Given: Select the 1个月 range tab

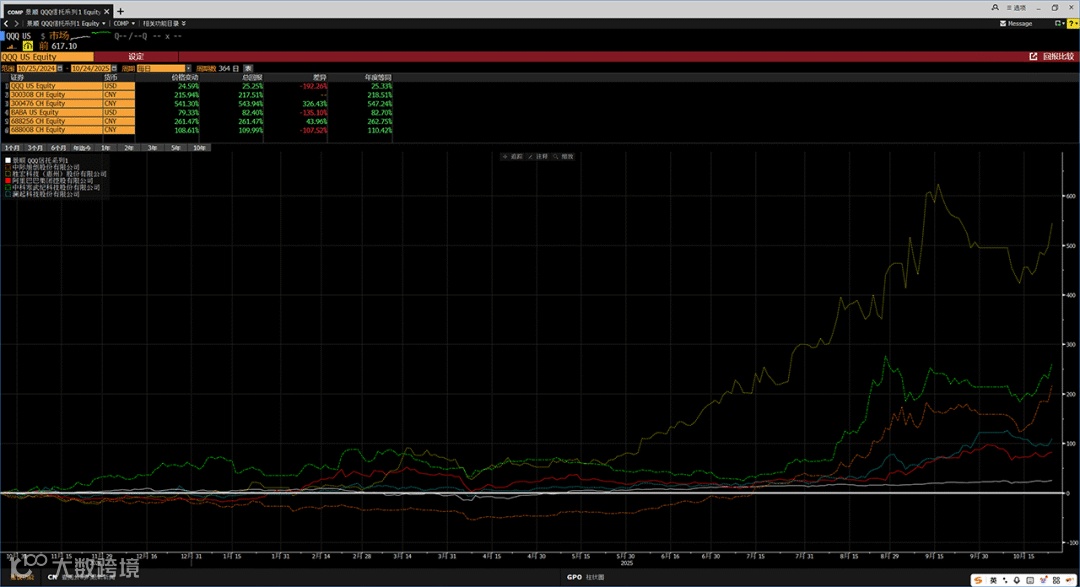Looking at the screenshot, I should [12, 147].
